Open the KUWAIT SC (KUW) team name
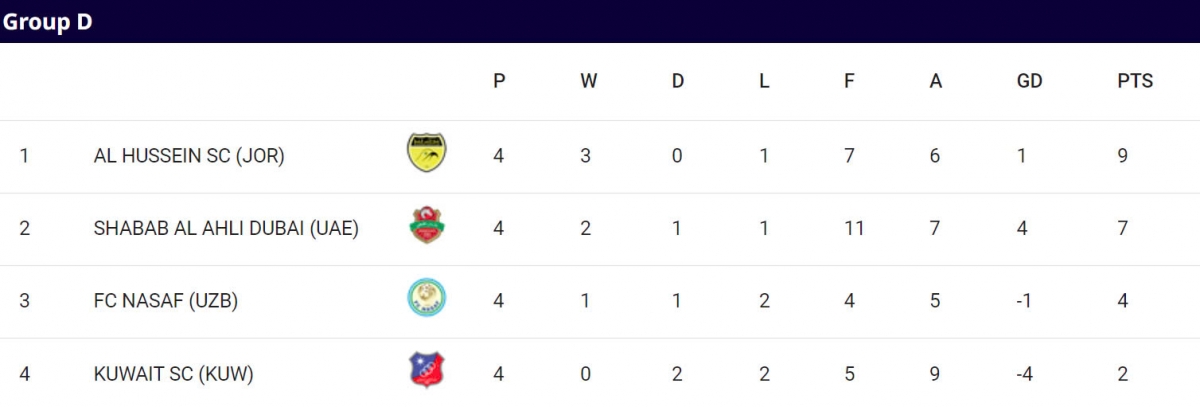 pyautogui.click(x=173, y=374)
